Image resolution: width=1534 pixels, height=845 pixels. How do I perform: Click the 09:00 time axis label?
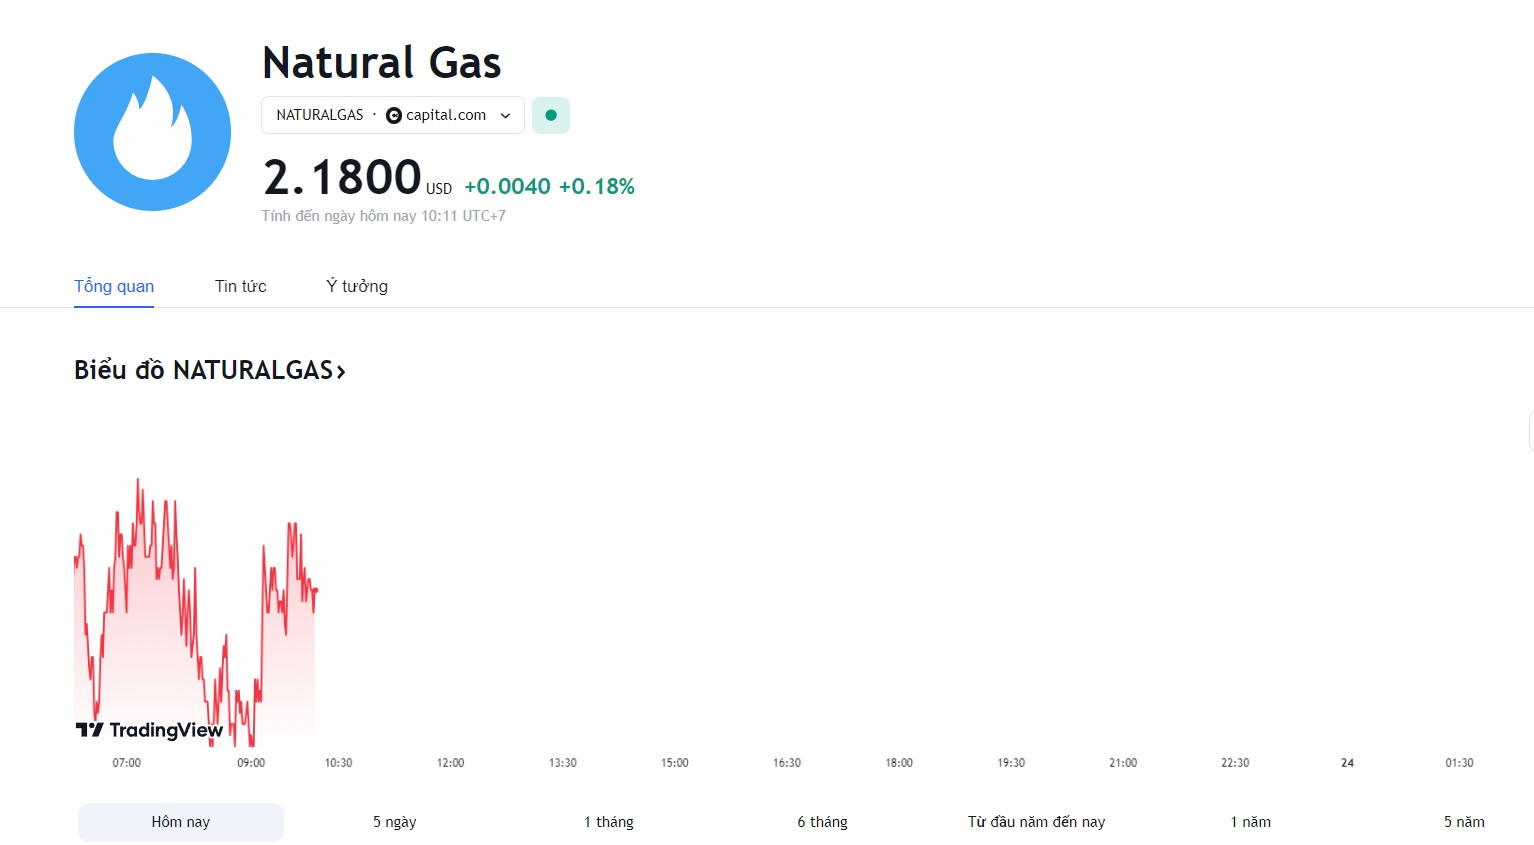pos(251,763)
